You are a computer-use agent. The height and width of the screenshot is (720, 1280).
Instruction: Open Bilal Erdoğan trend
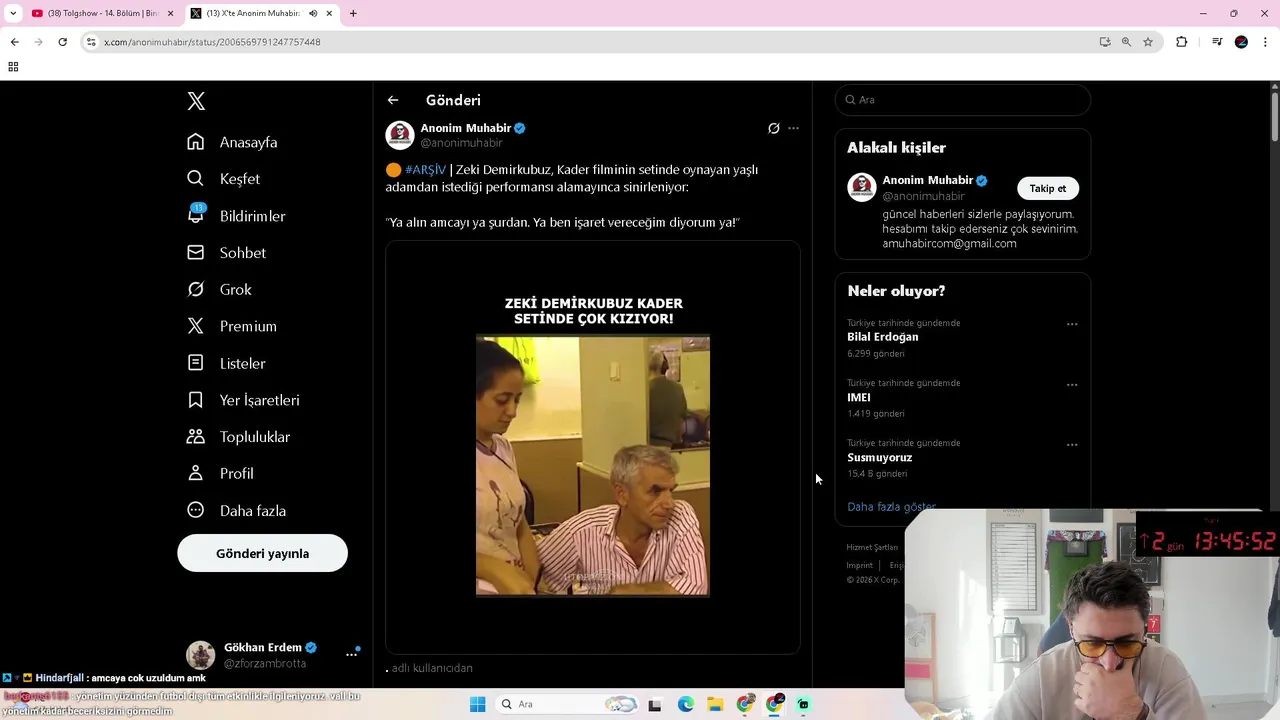click(883, 337)
